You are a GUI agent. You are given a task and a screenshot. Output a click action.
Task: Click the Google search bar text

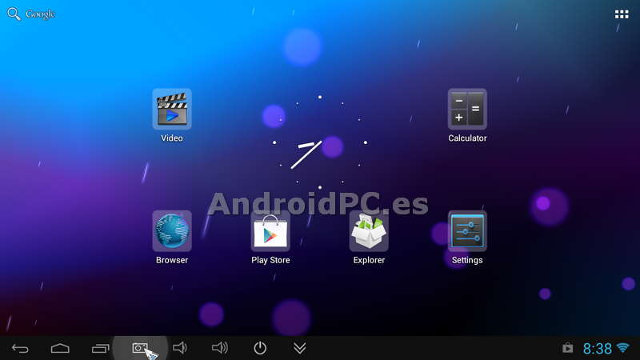(40, 14)
